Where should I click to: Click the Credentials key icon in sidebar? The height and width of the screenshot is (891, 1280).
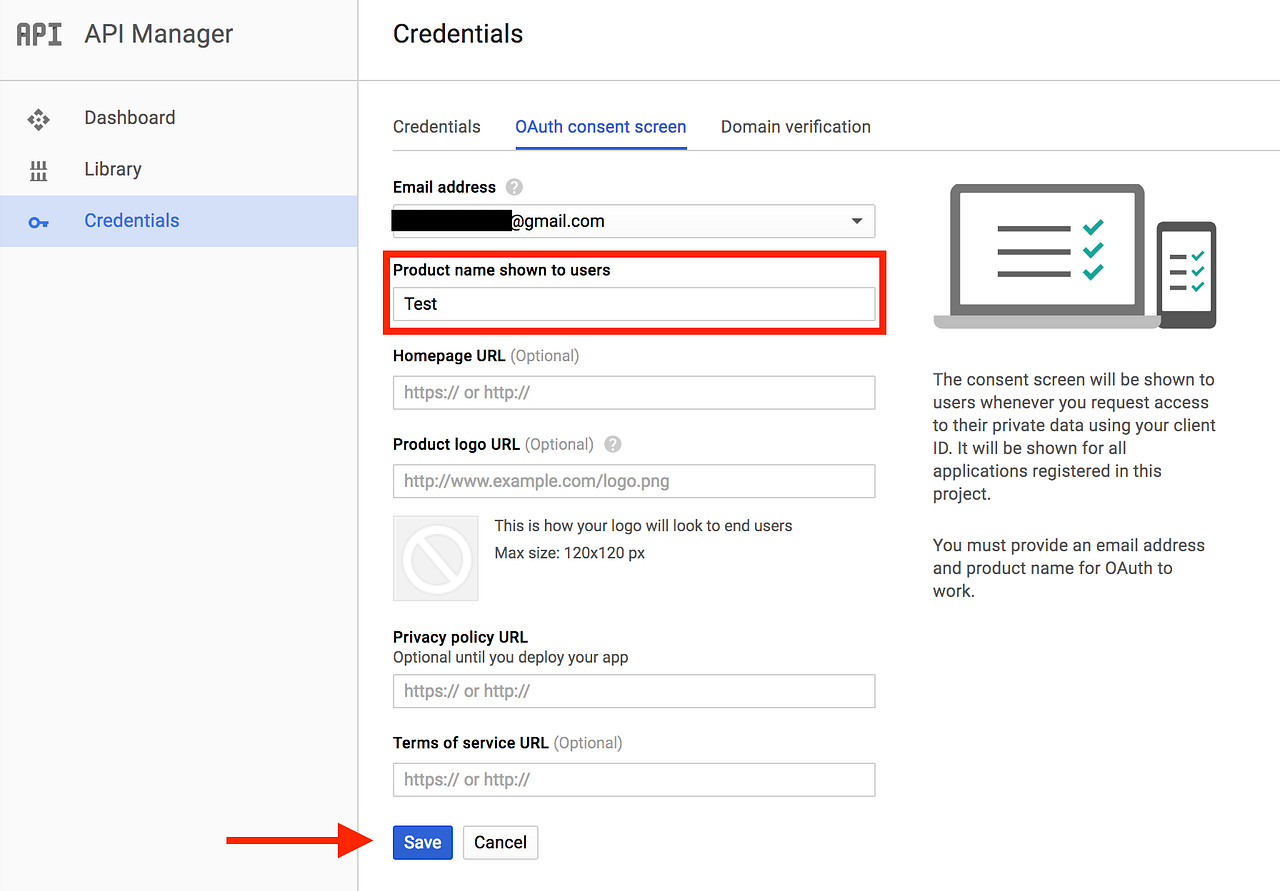38,221
